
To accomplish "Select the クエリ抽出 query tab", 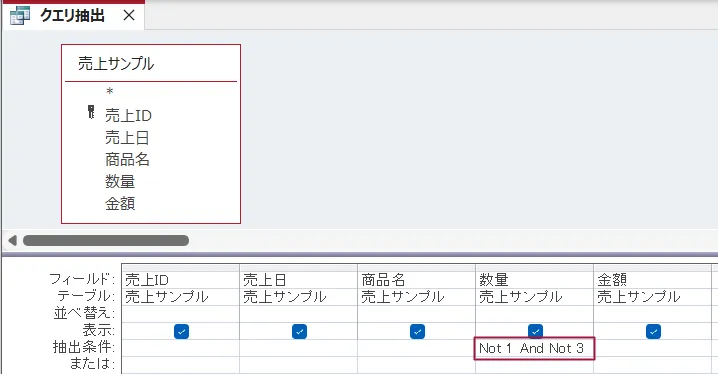I will point(73,16).
